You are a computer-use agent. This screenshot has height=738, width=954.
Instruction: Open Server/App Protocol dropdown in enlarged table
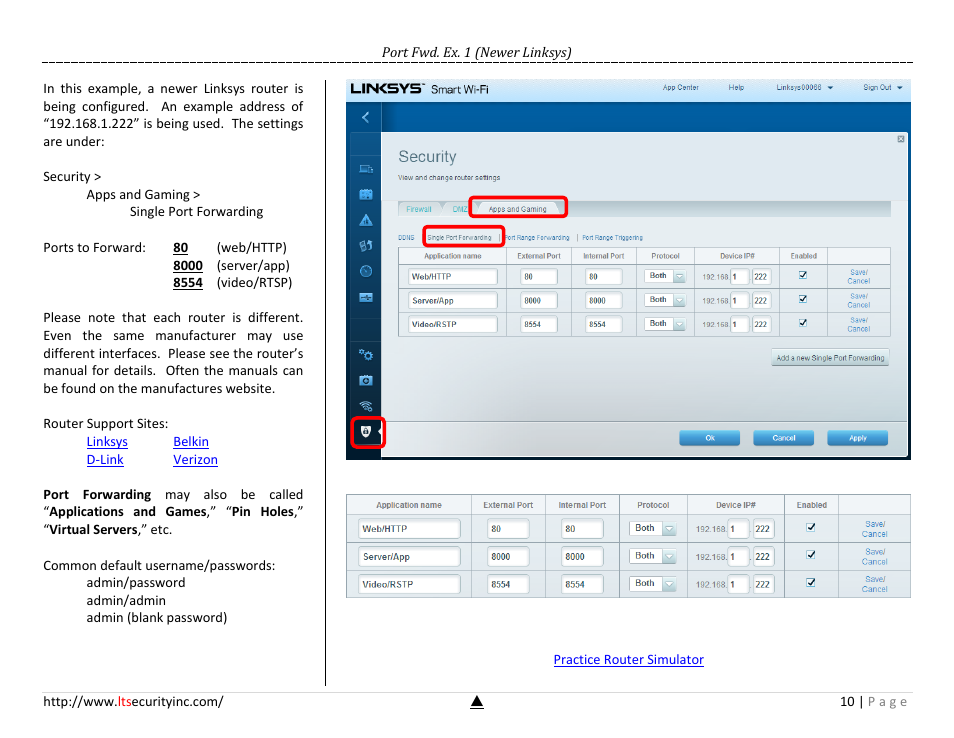click(x=652, y=555)
